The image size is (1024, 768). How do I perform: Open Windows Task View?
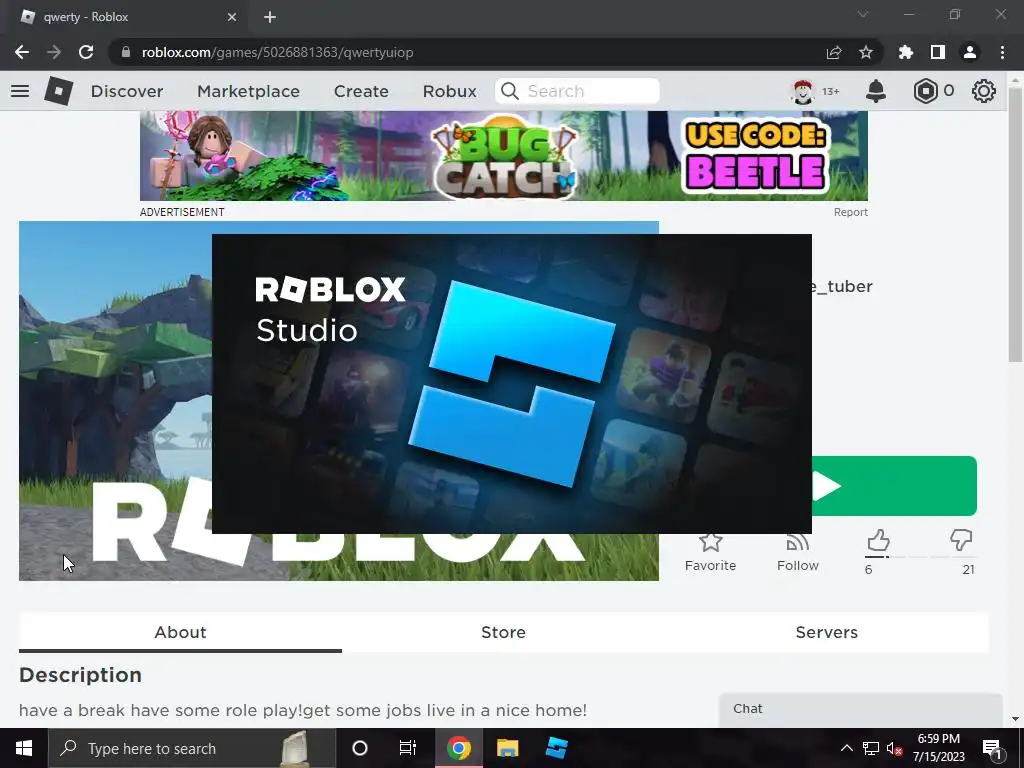pyautogui.click(x=408, y=748)
